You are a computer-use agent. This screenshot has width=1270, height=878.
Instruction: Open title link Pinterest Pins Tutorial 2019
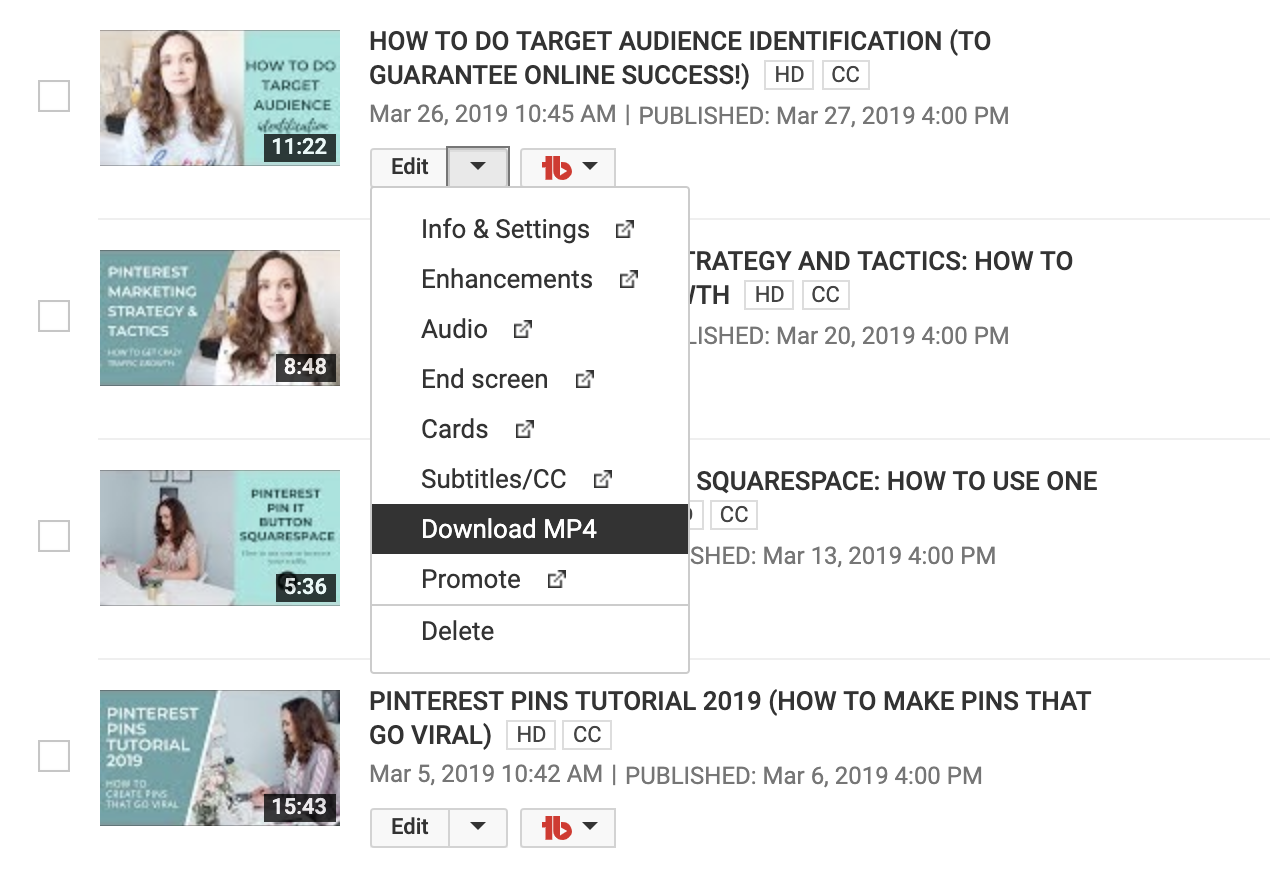(730, 718)
